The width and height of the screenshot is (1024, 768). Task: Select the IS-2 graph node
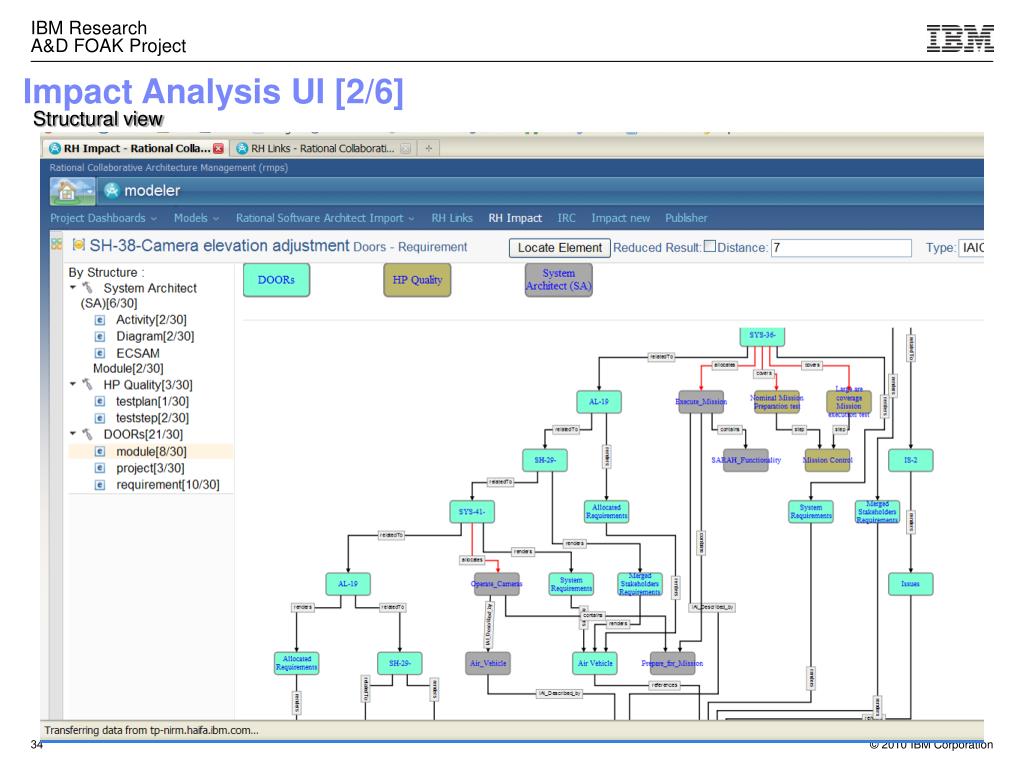910,460
